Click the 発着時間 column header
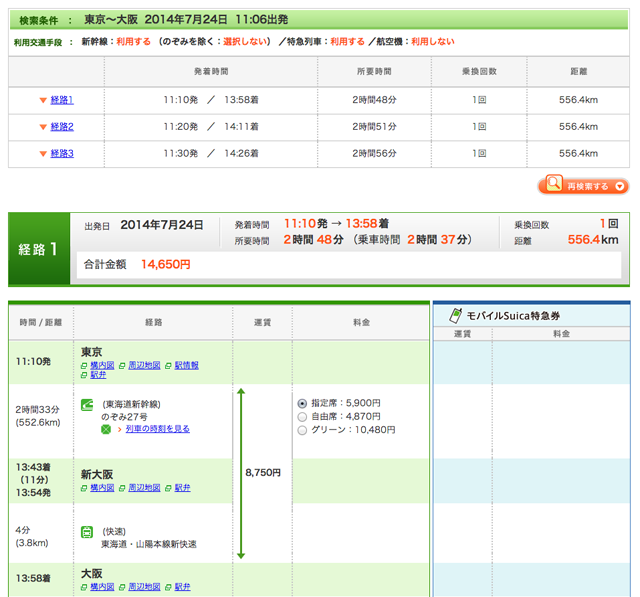The height and width of the screenshot is (597, 640). (211, 71)
